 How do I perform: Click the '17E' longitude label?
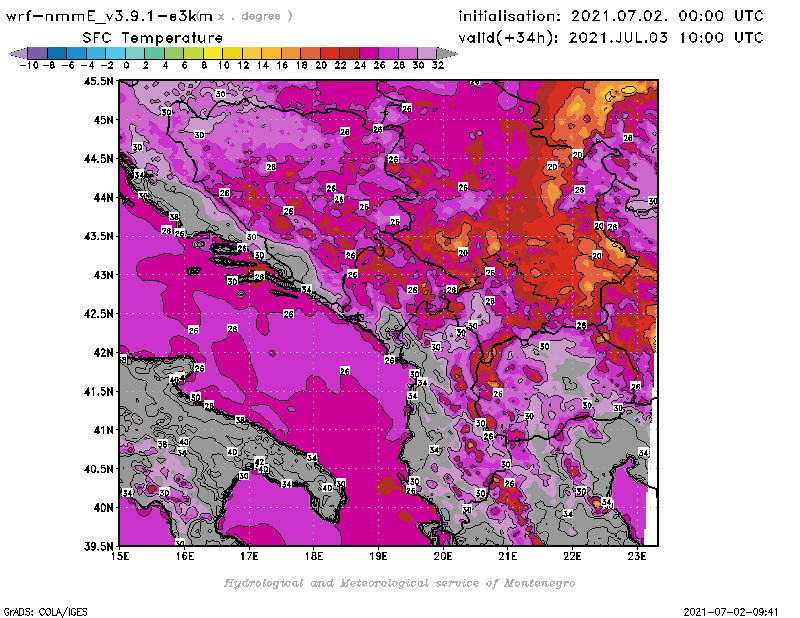[249, 556]
